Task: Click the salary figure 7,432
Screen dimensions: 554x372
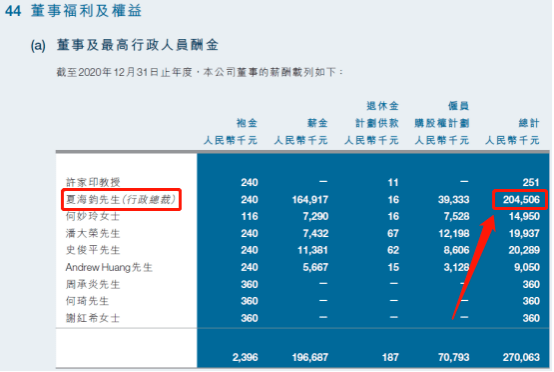Action: [x=316, y=233]
